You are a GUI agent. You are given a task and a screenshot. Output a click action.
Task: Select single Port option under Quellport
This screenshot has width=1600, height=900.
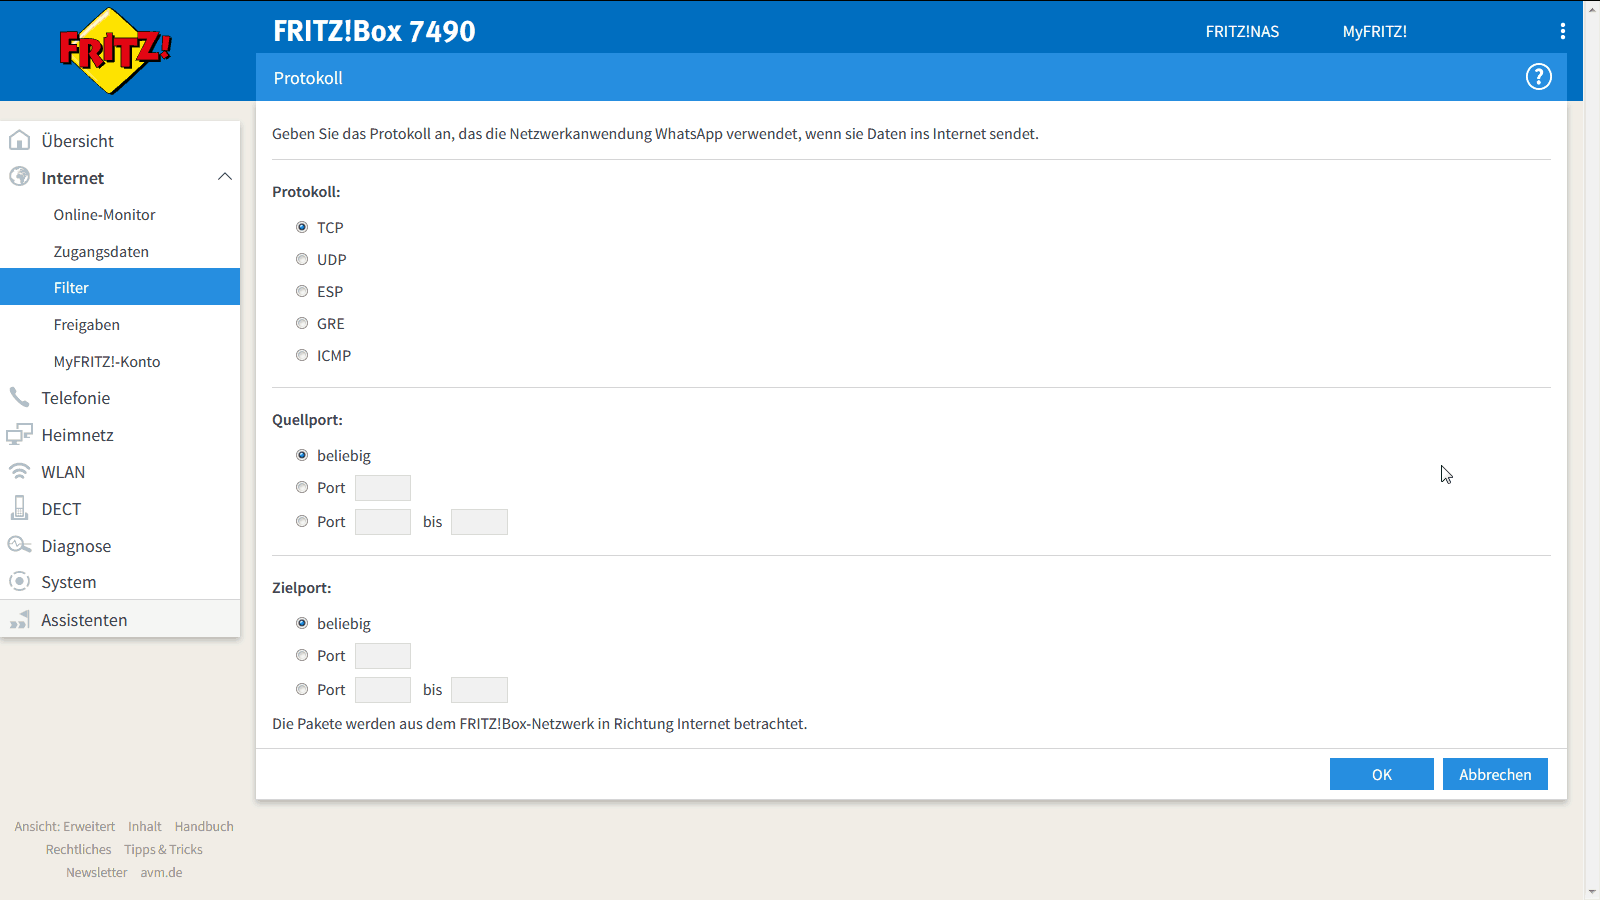302,487
